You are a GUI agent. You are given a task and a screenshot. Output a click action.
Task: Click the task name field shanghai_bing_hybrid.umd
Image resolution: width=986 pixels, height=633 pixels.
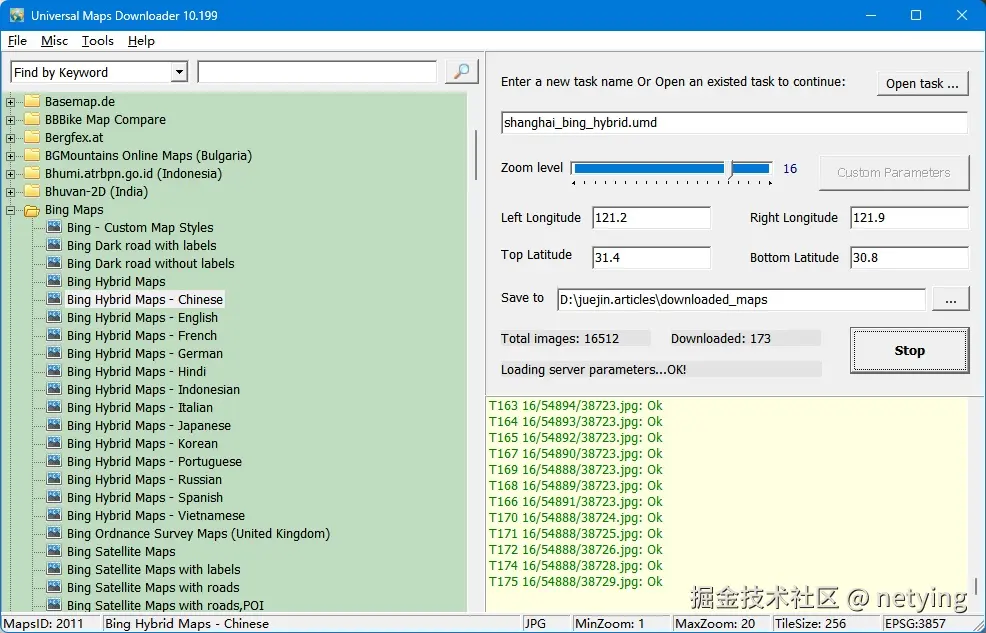pos(734,123)
